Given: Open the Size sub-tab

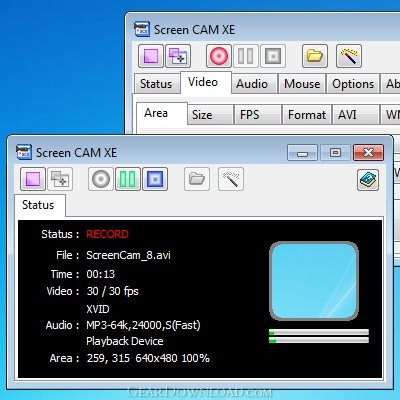Looking at the screenshot, I should point(209,115).
